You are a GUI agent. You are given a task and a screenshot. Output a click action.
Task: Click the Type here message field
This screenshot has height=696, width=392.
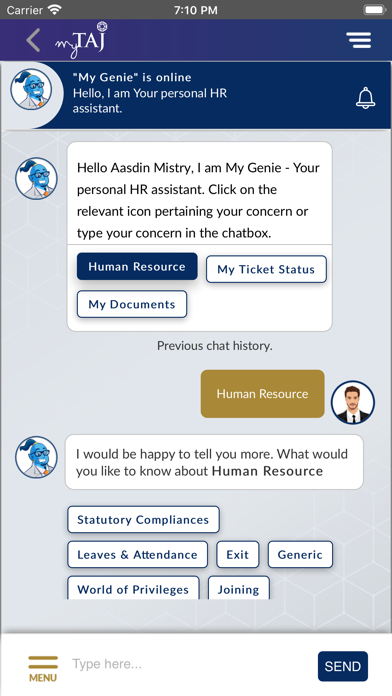point(191,664)
